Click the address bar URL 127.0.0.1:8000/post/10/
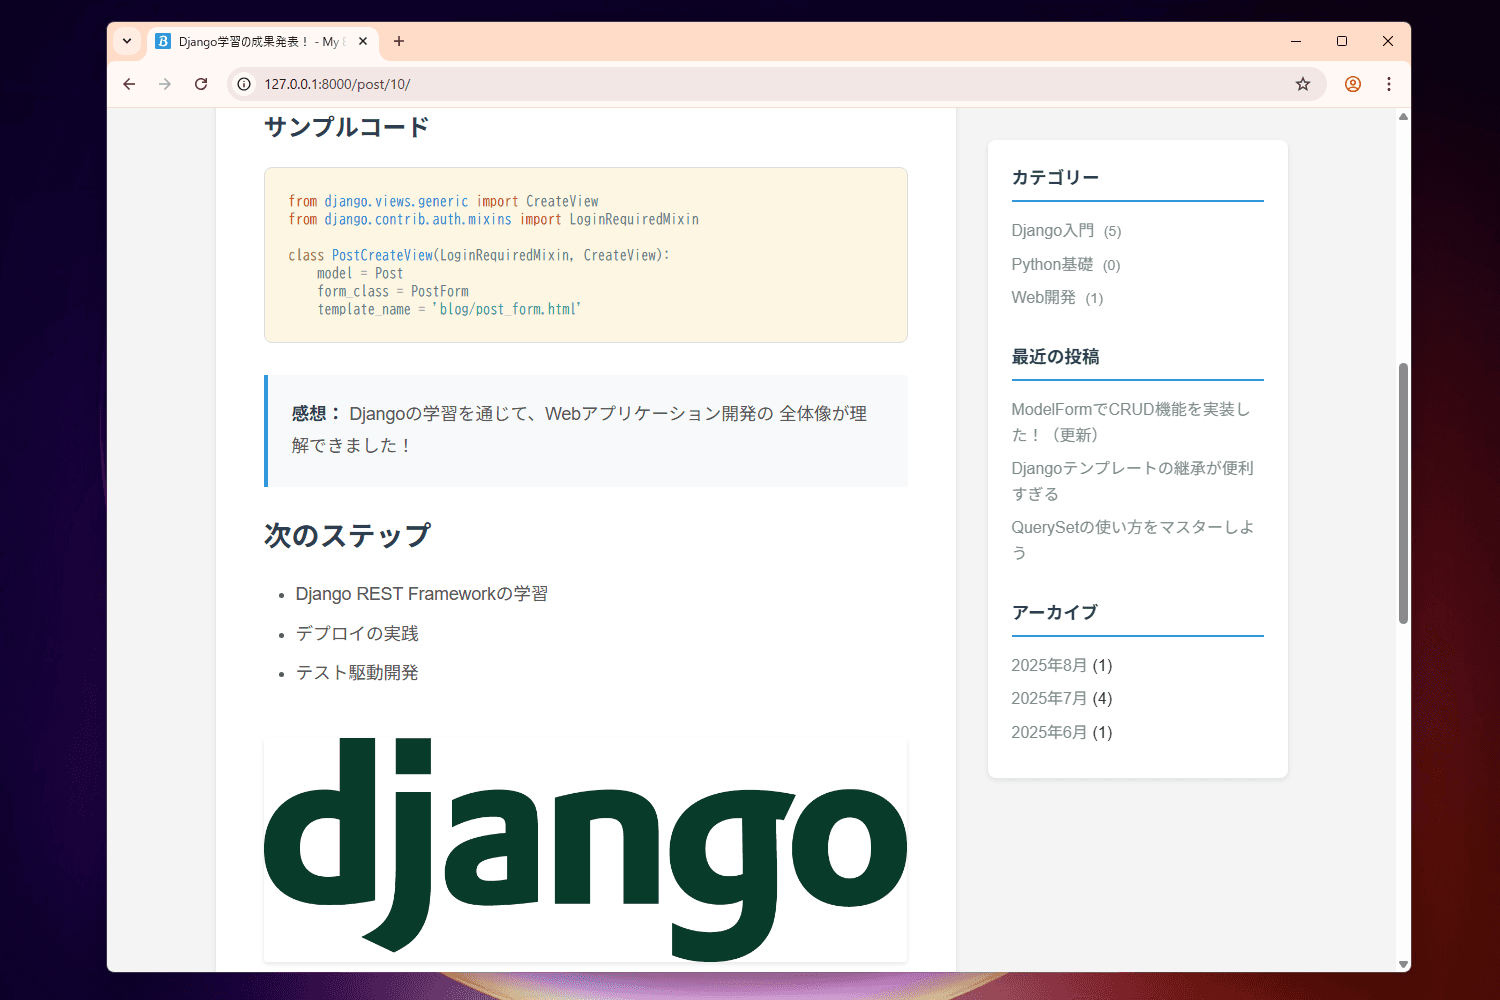Viewport: 1500px width, 1000px height. click(337, 84)
